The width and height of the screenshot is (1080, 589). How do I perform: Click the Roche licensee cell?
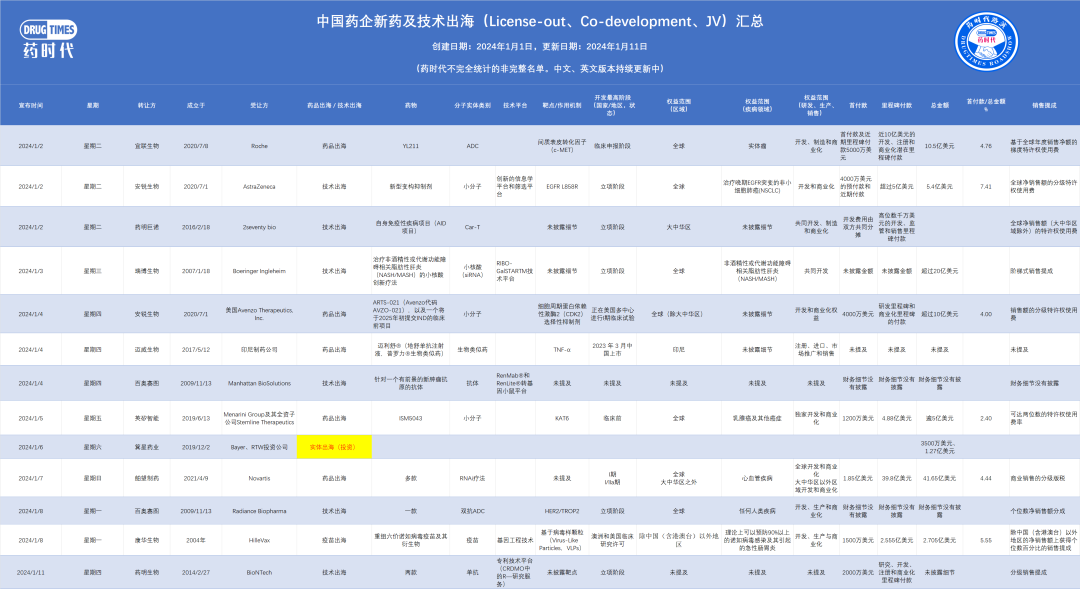click(x=259, y=146)
